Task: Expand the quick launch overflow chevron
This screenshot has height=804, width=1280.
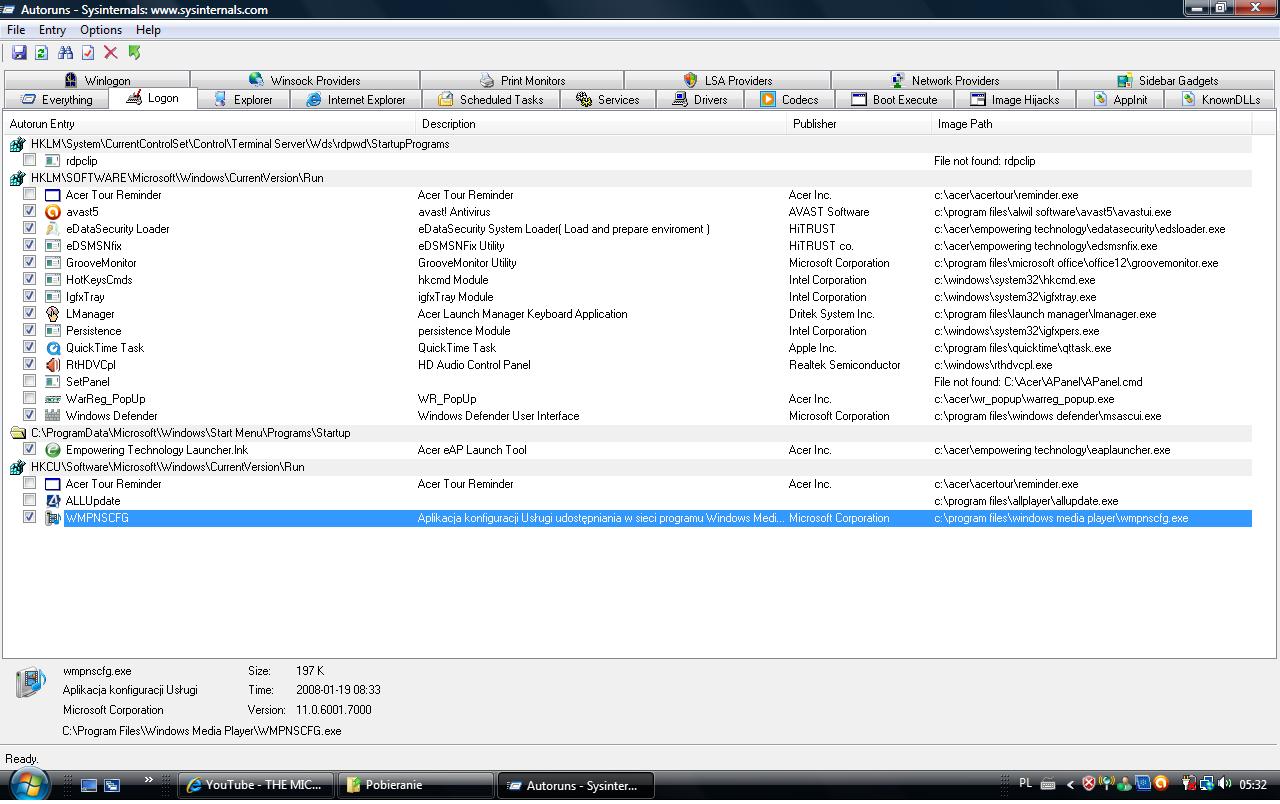Action: [149, 780]
